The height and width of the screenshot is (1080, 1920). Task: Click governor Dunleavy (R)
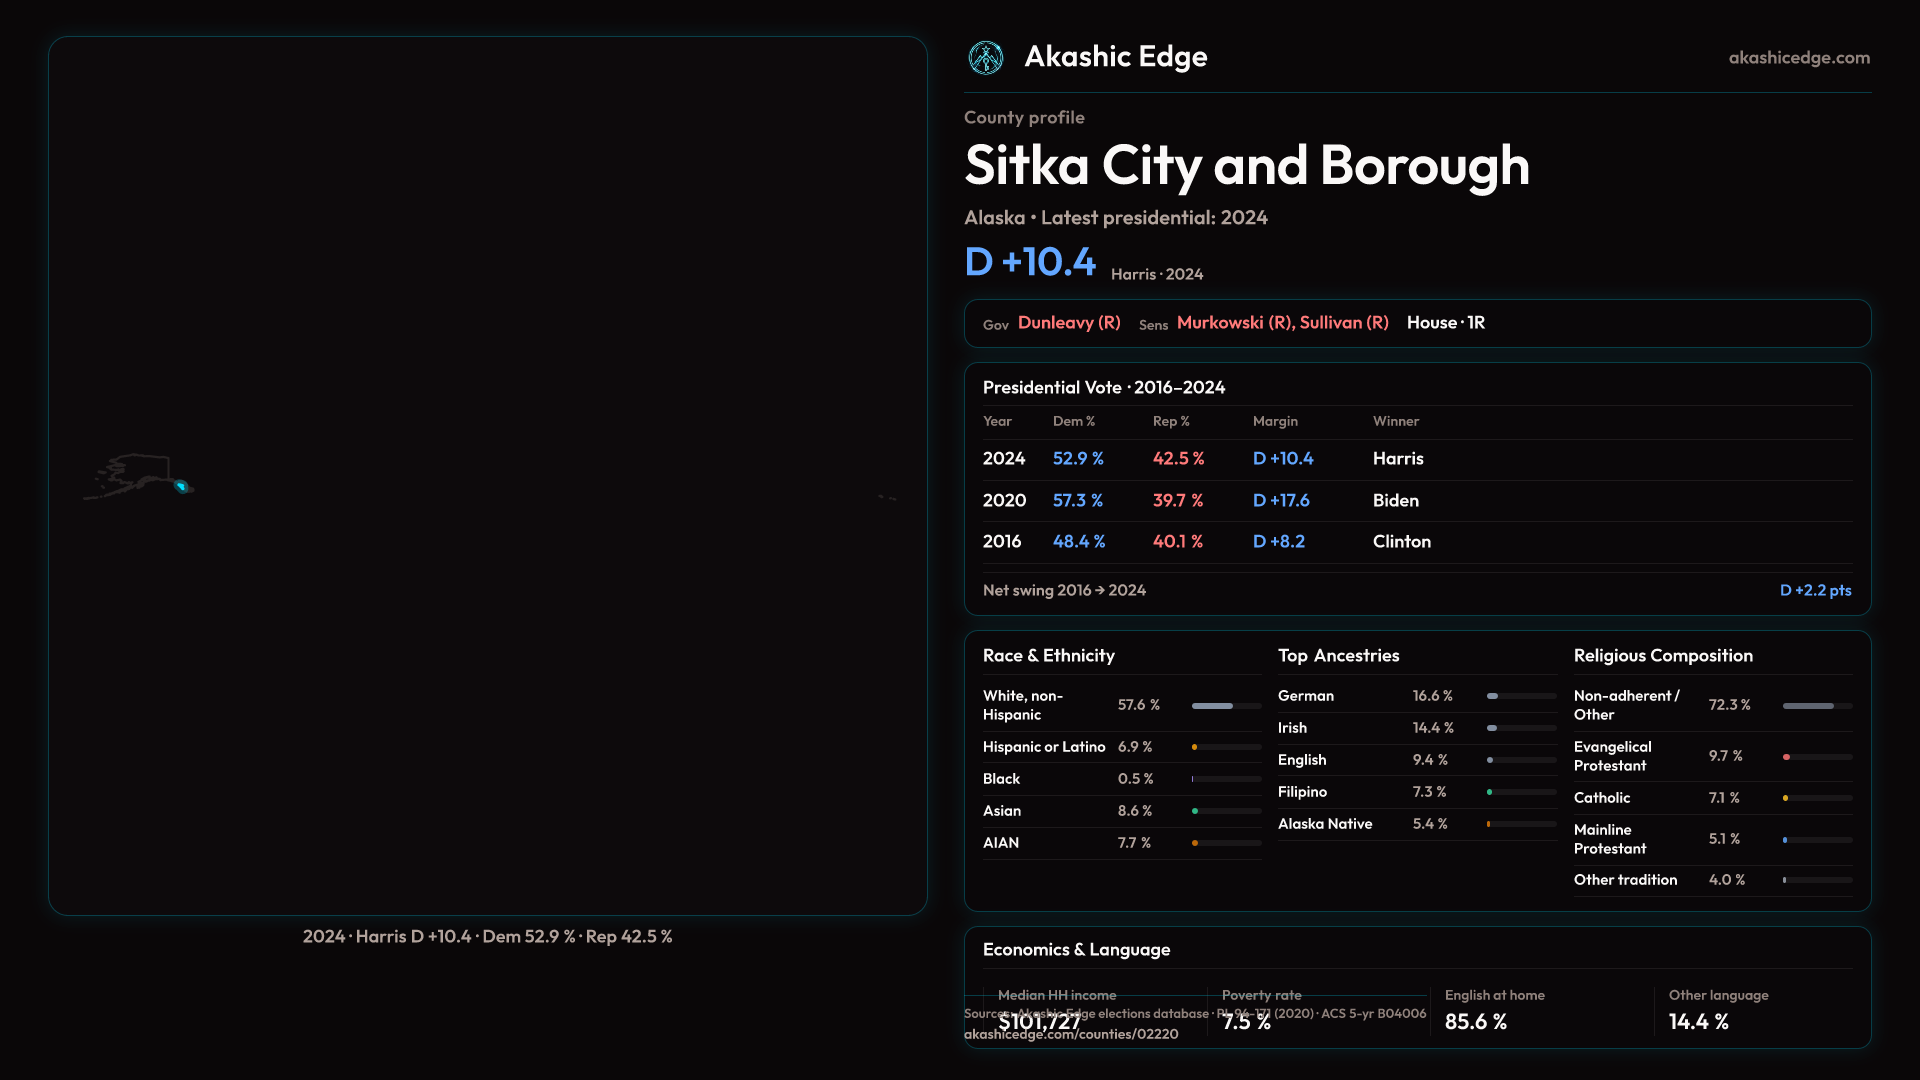point(1068,323)
